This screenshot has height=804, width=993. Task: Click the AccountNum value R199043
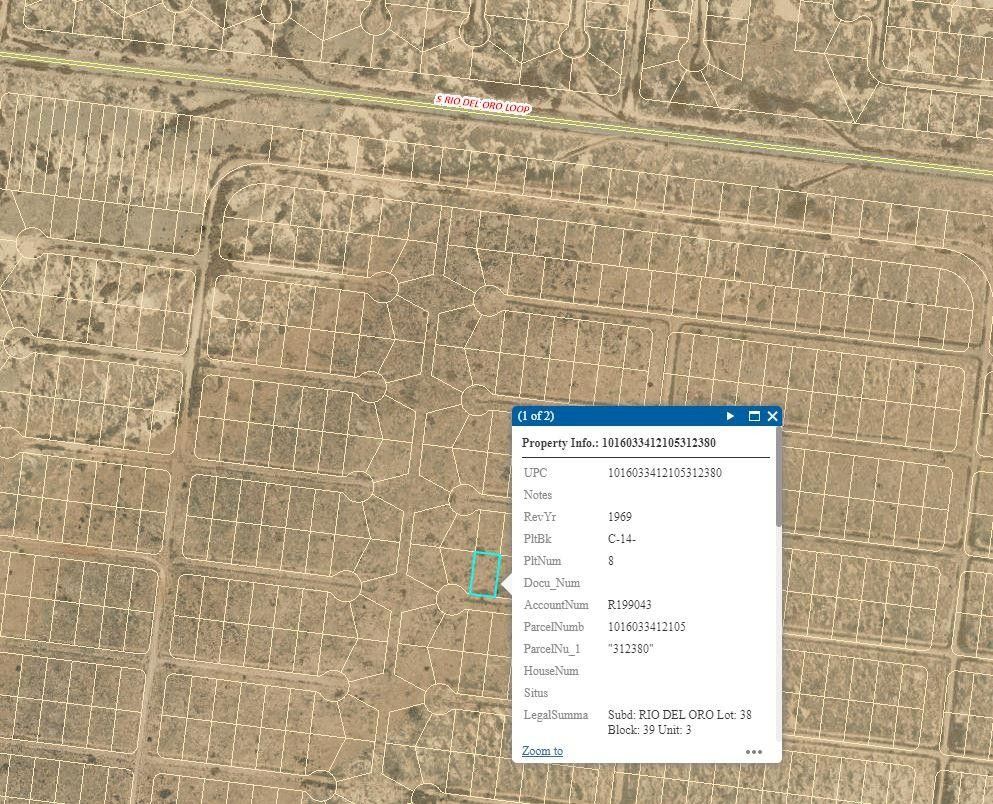[630, 604]
